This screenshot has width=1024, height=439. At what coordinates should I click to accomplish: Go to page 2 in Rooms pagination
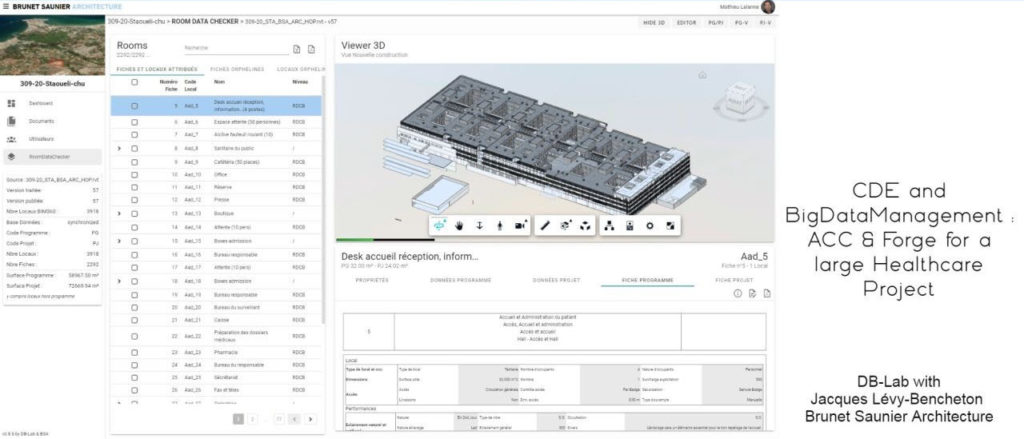(x=253, y=419)
